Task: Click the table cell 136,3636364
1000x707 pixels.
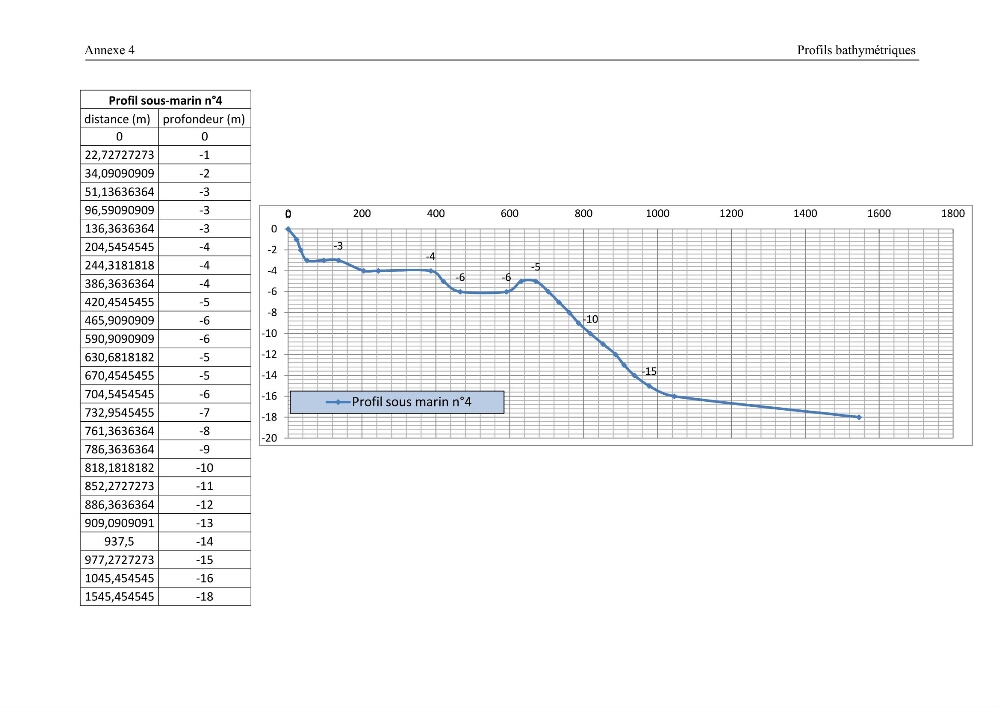Action: click(119, 229)
